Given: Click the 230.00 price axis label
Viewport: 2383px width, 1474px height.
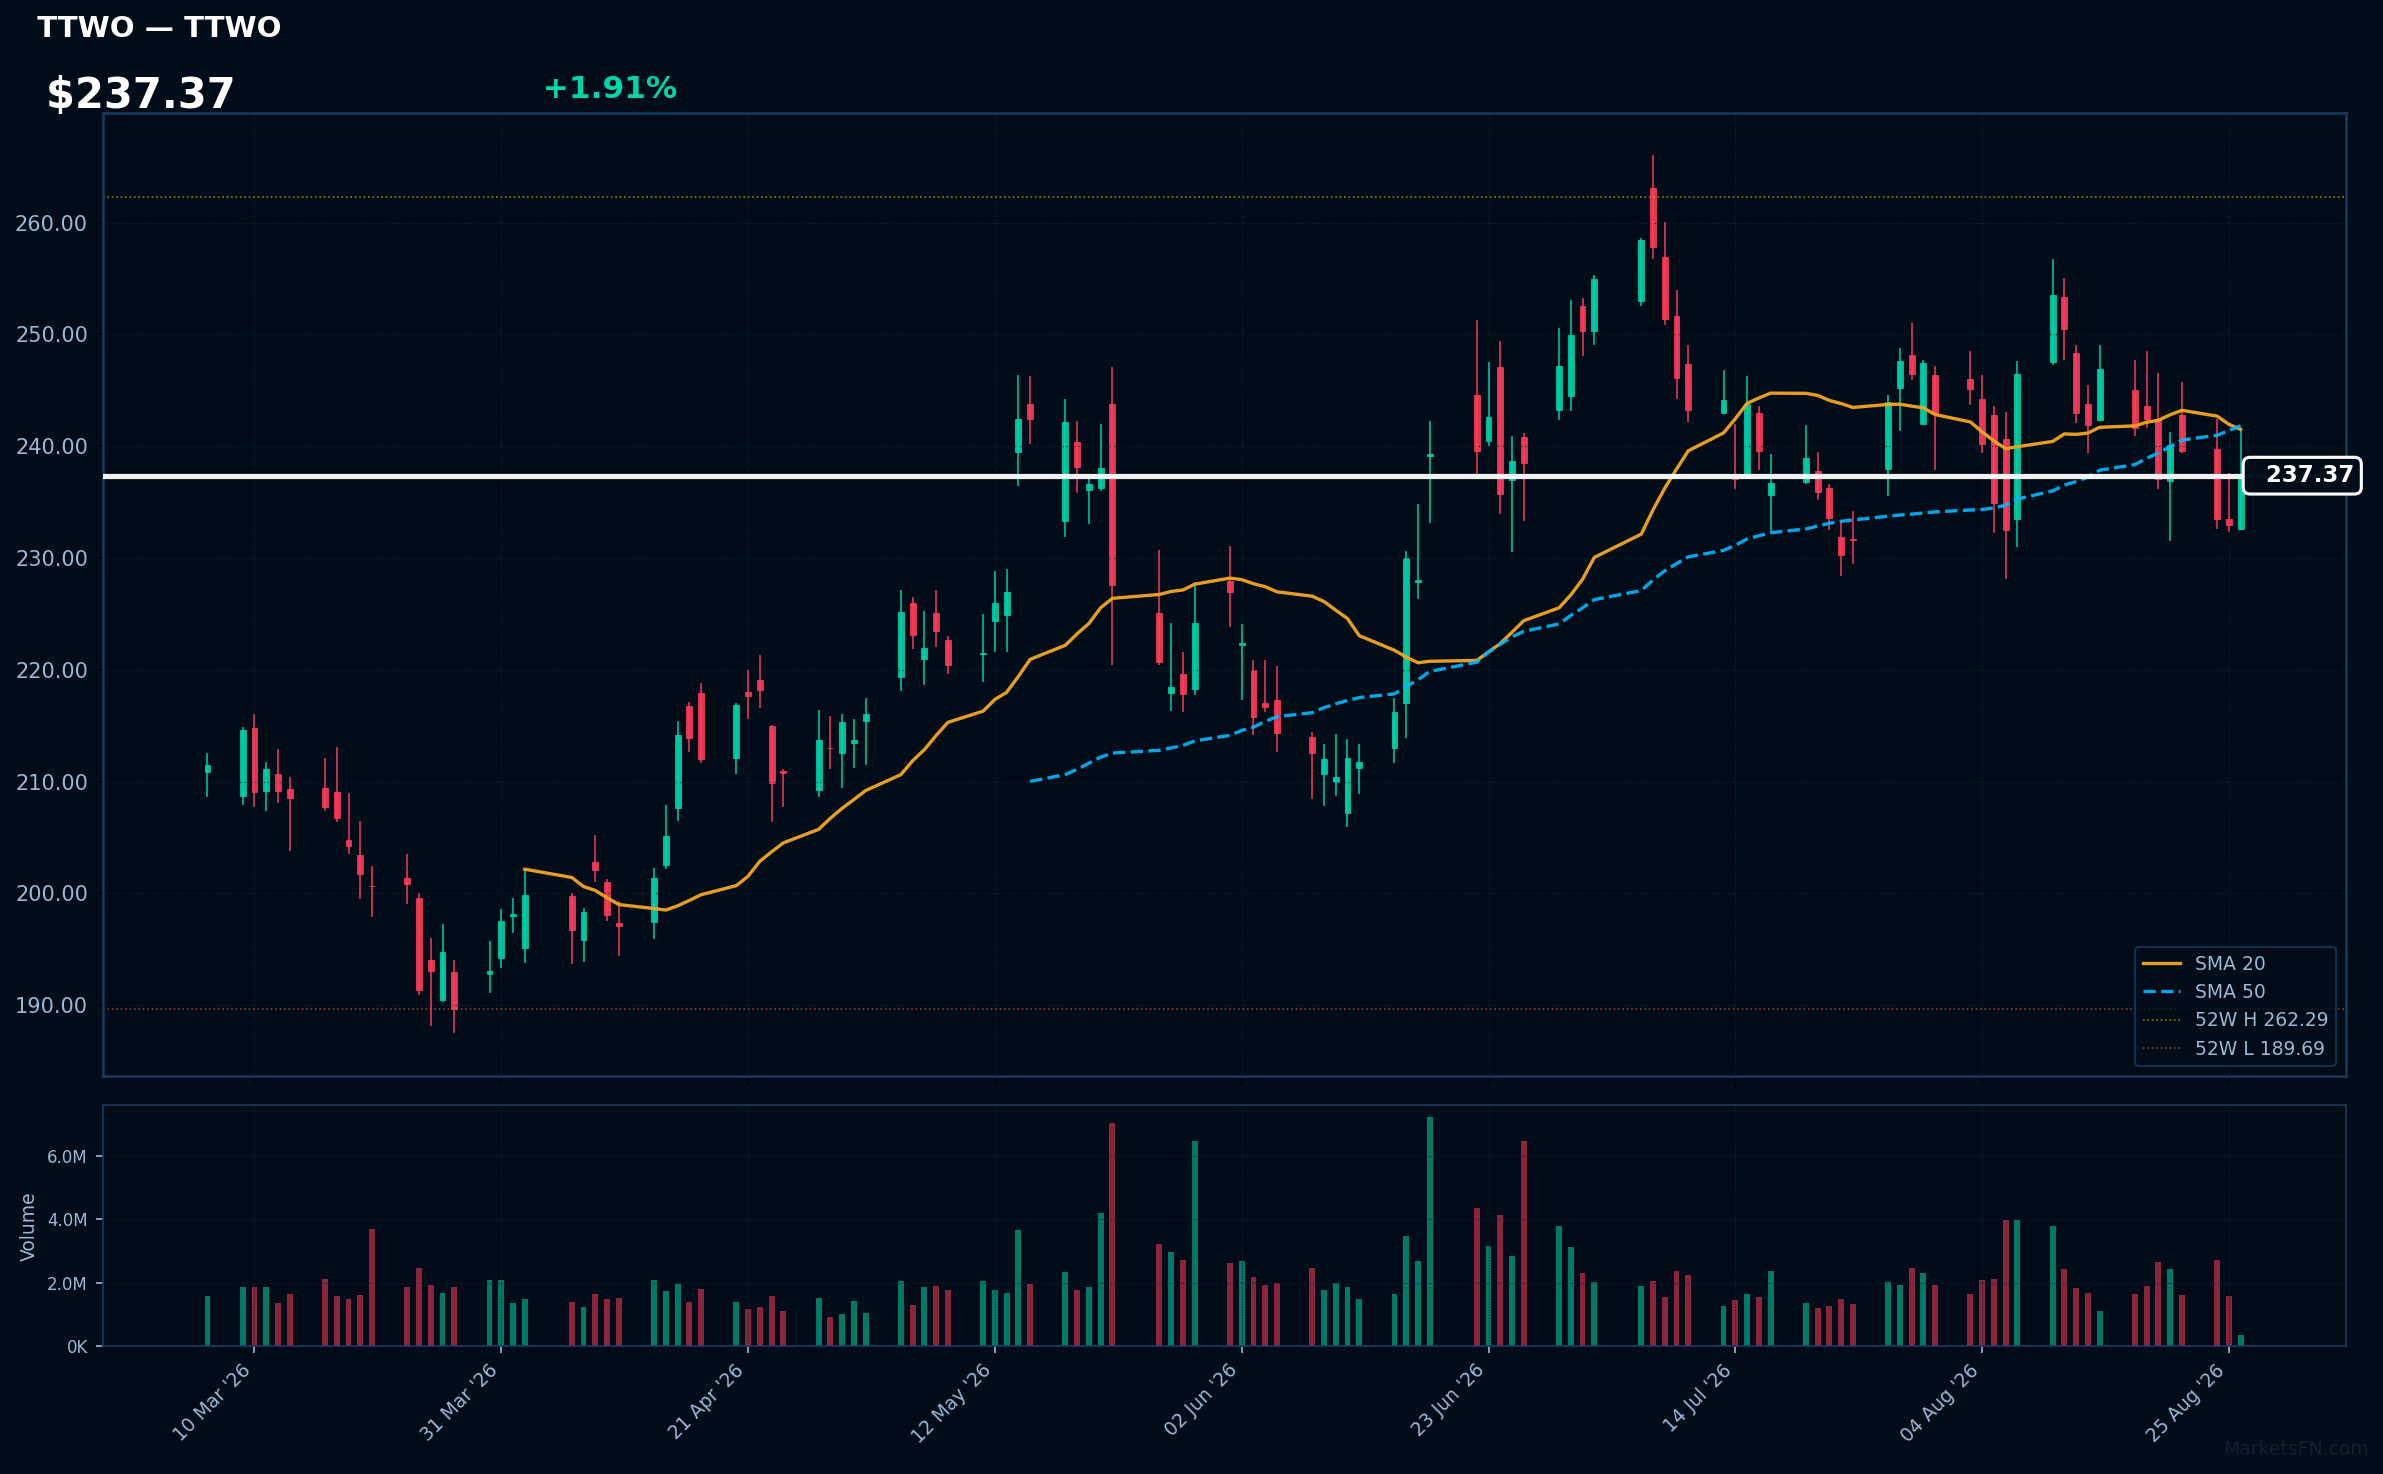Looking at the screenshot, I should pyautogui.click(x=51, y=558).
